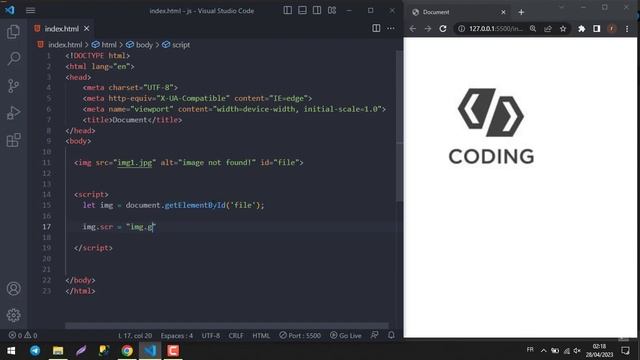Change CRLF end of line sequence
This screenshot has width=640, height=360.
coord(236,336)
